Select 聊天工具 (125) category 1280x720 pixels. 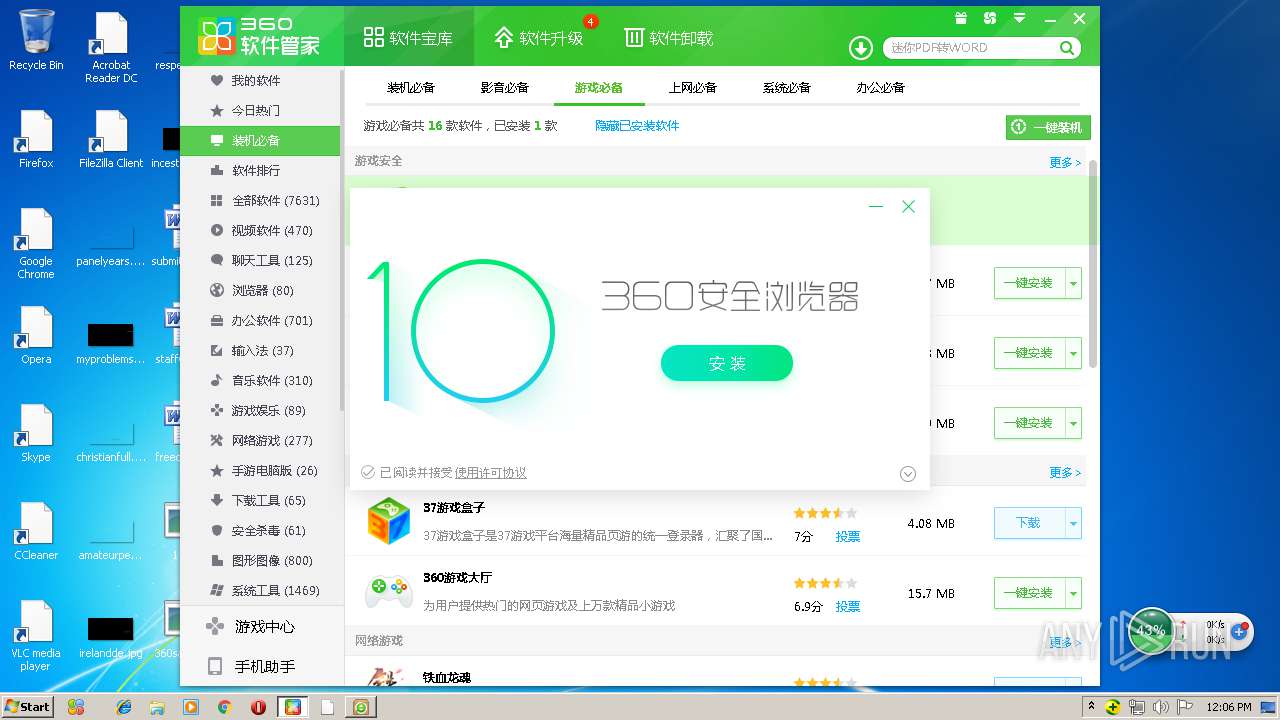coord(260,260)
